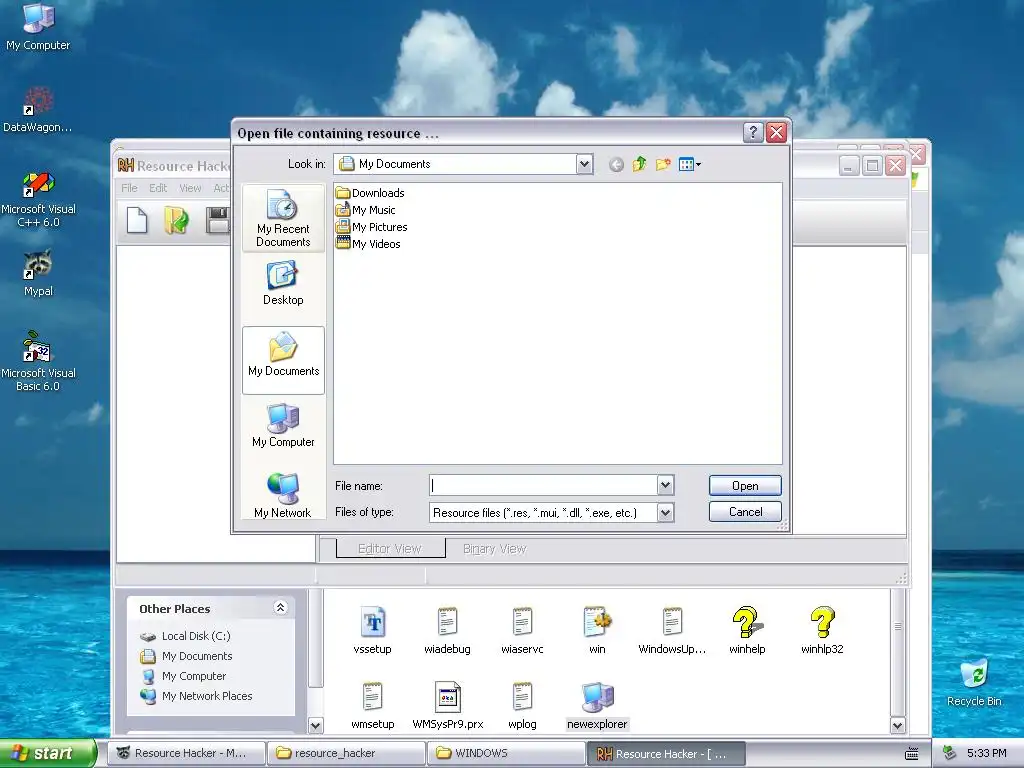Open DataWagon desktop shortcut
This screenshot has height=768, width=1024.
38,110
